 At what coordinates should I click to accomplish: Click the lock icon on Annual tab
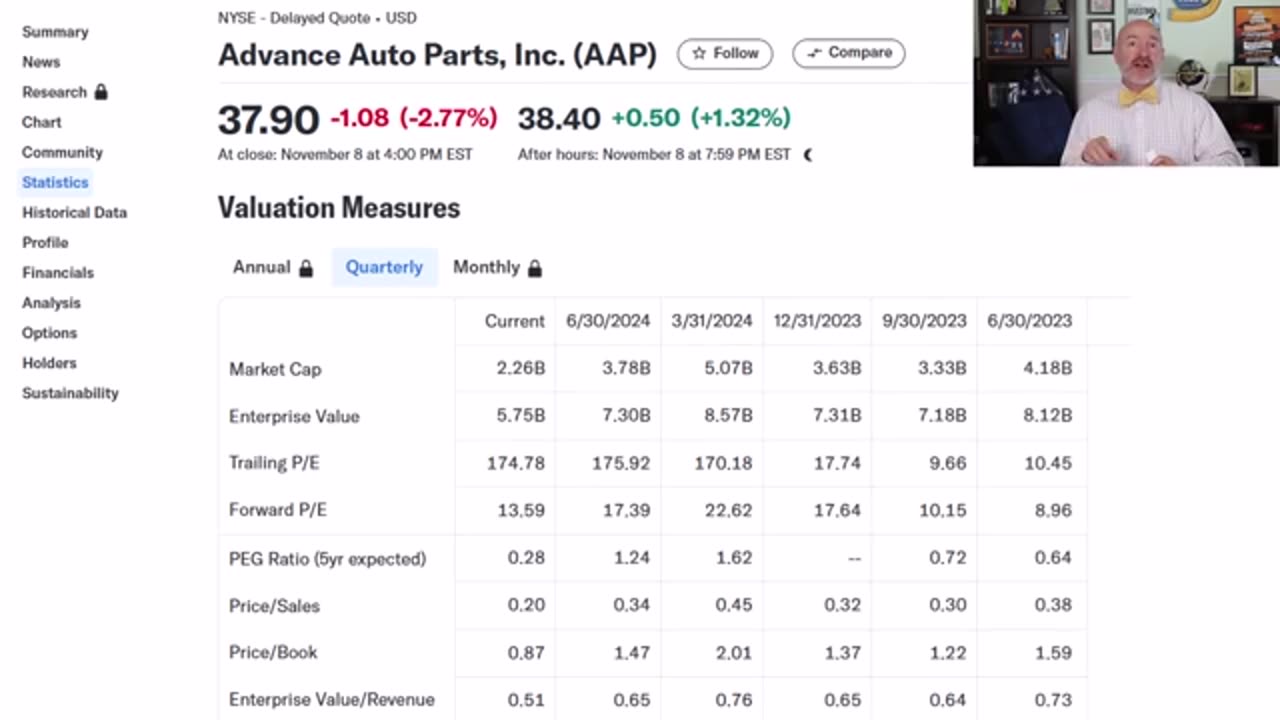306,268
